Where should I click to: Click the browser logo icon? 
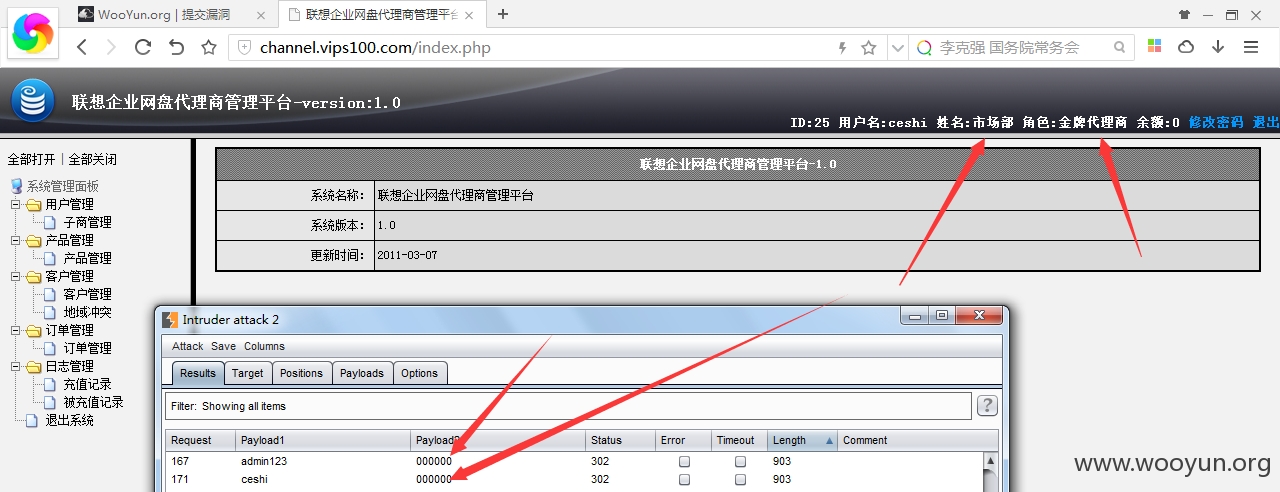33,35
